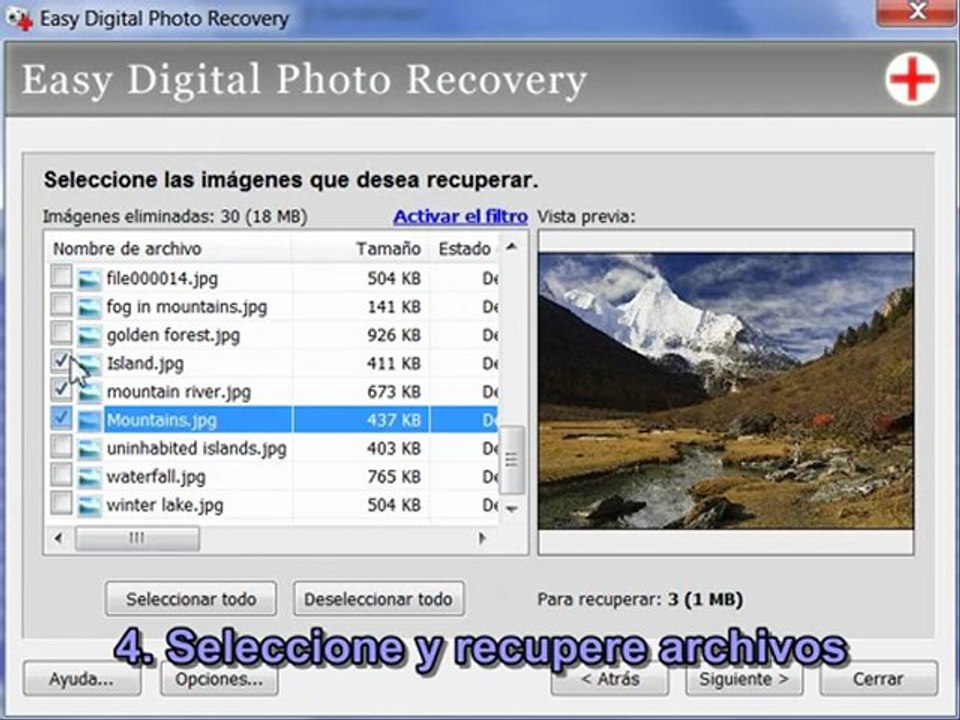
Task: Click the horizontal scrollbar thumb
Action: pos(137,538)
